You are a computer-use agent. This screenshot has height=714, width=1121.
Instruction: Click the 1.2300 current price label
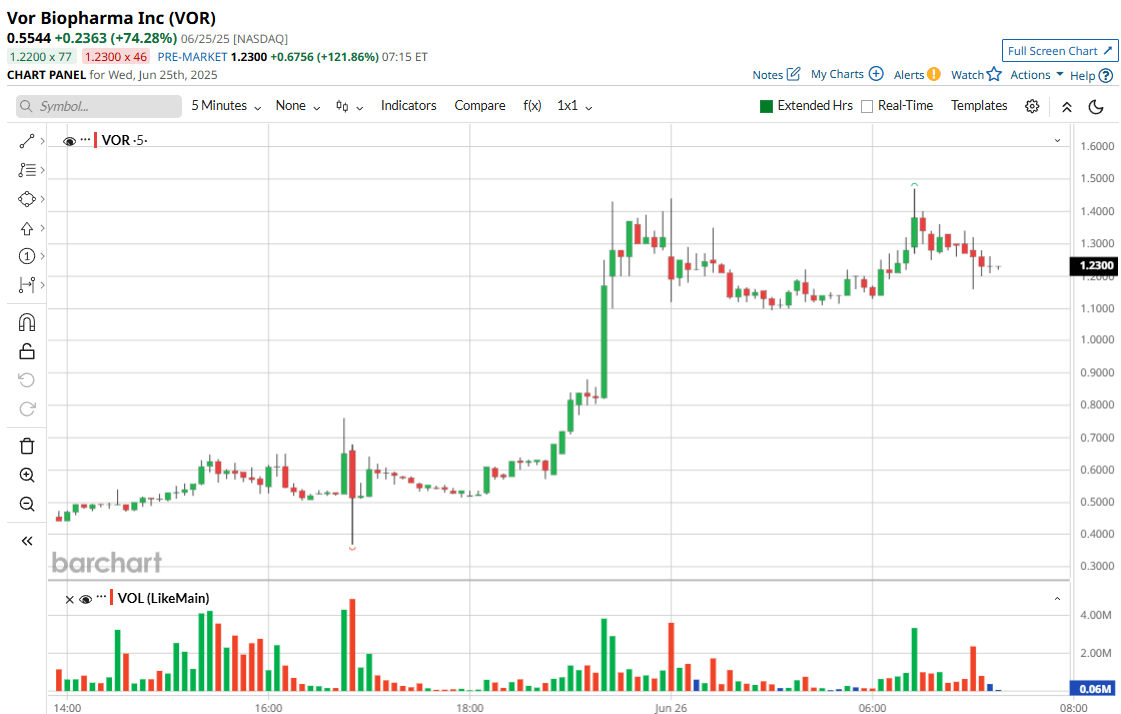click(x=1095, y=265)
